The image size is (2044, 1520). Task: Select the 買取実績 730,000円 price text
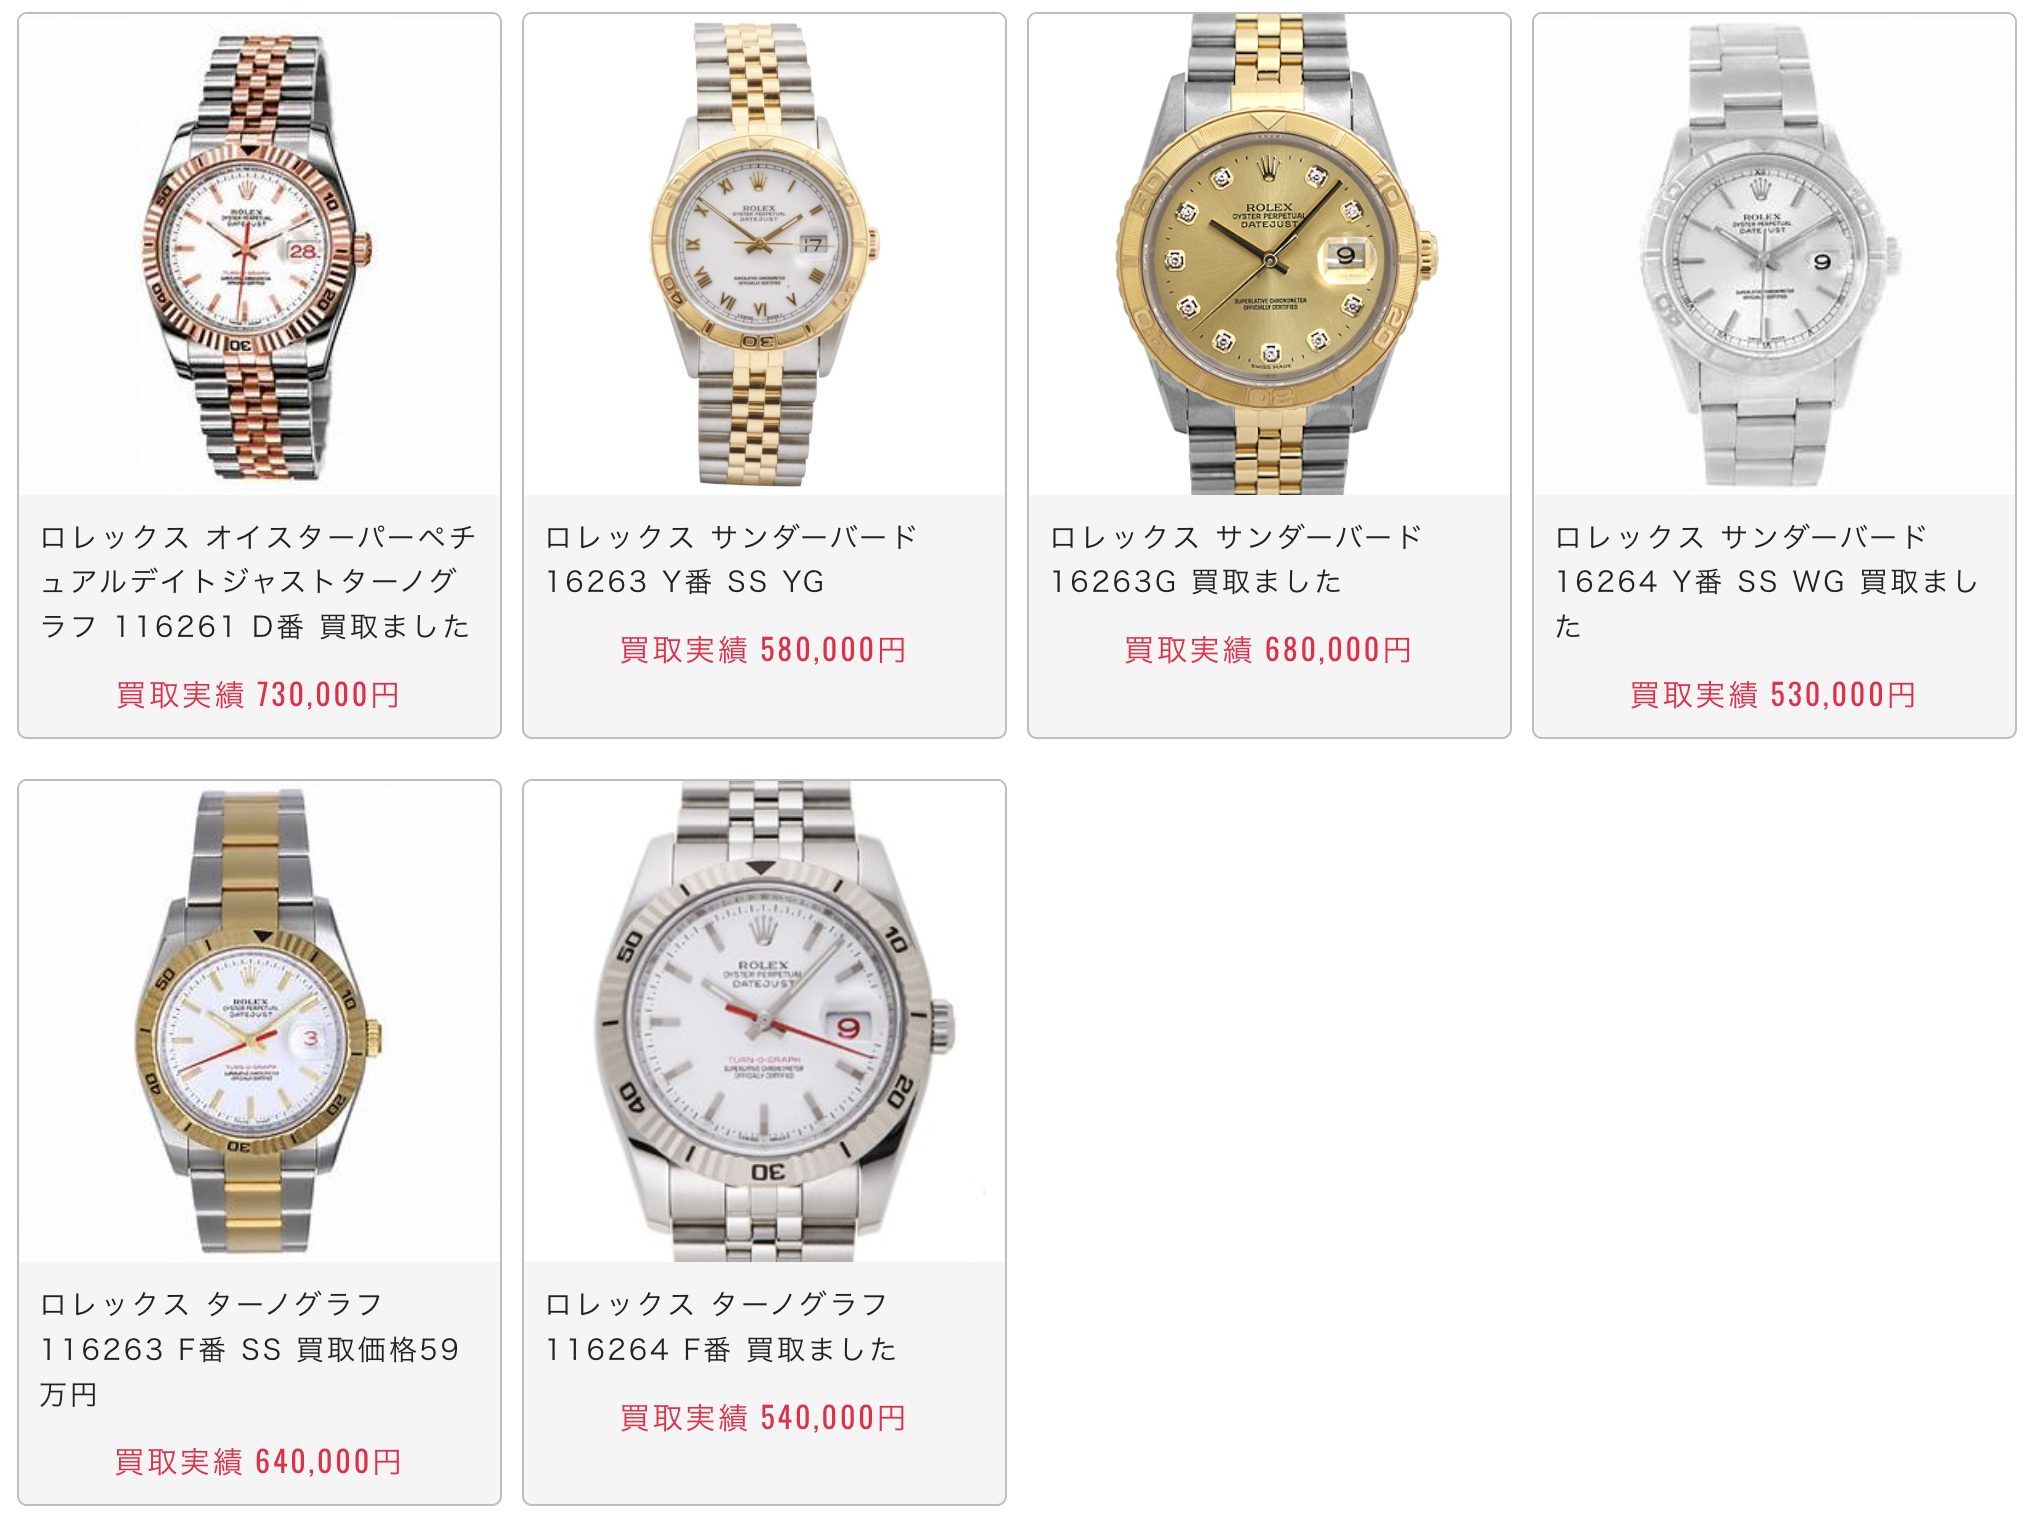click(258, 694)
